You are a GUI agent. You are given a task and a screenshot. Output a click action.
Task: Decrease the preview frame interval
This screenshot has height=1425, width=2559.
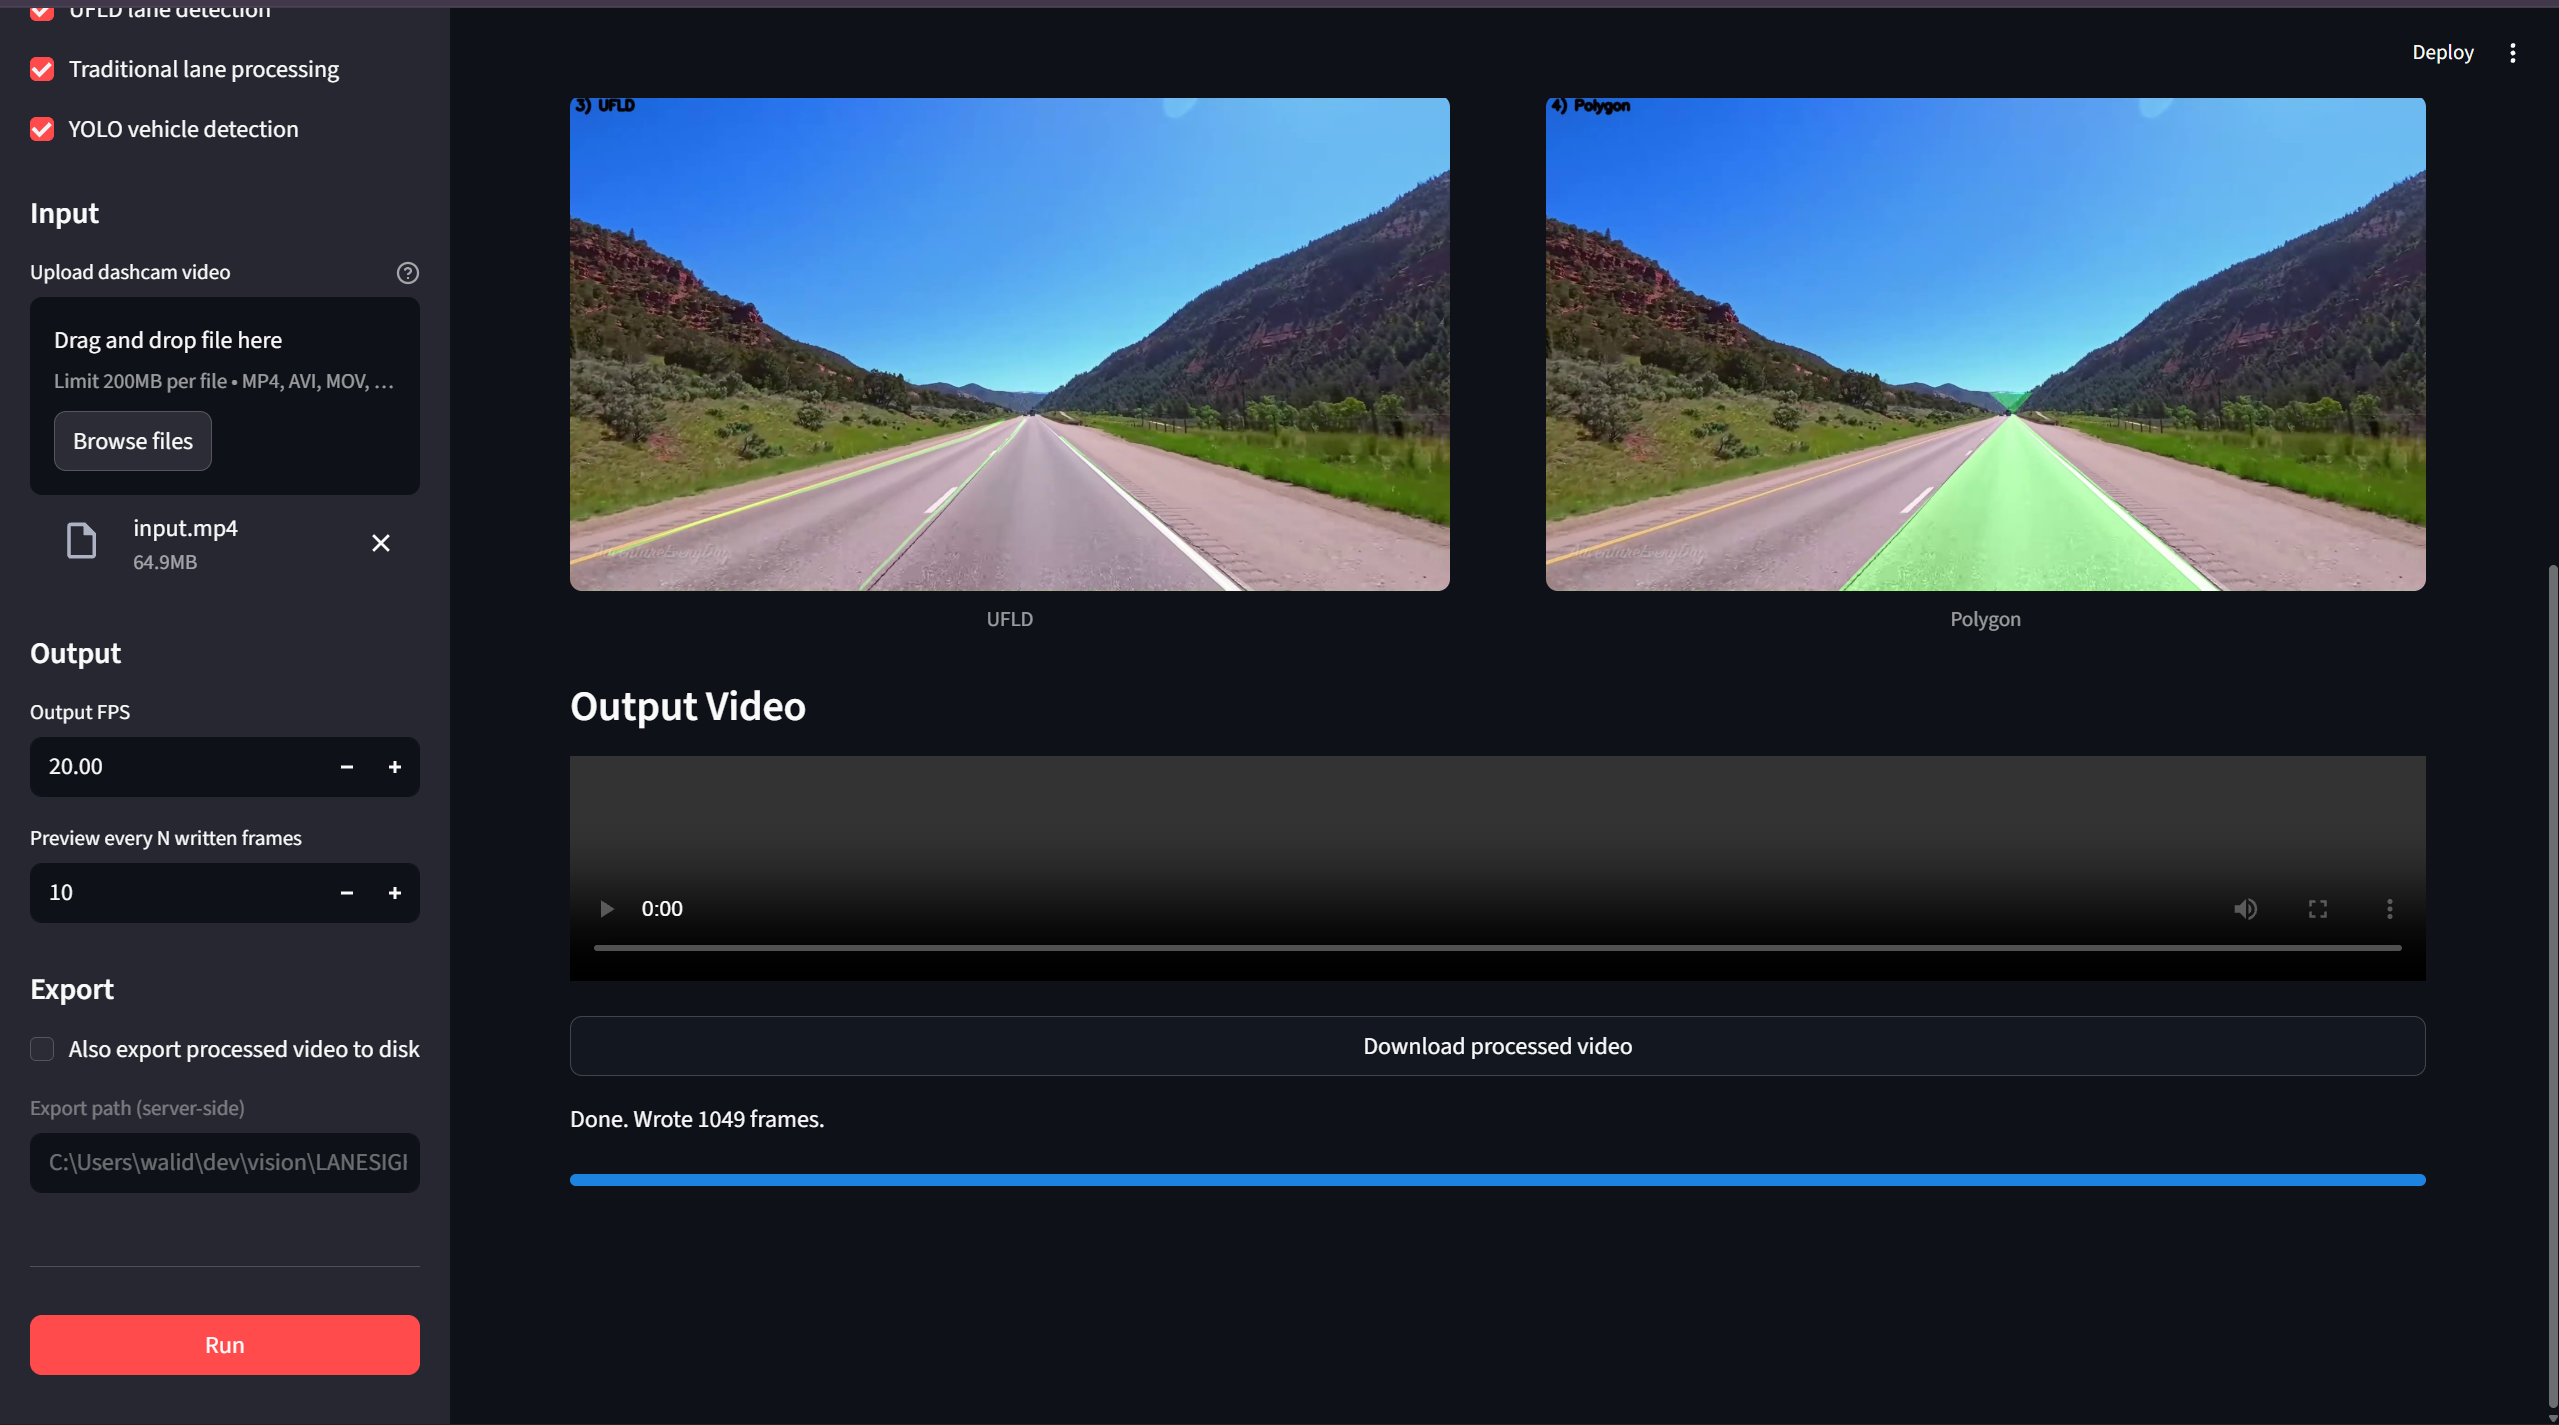pos(347,893)
